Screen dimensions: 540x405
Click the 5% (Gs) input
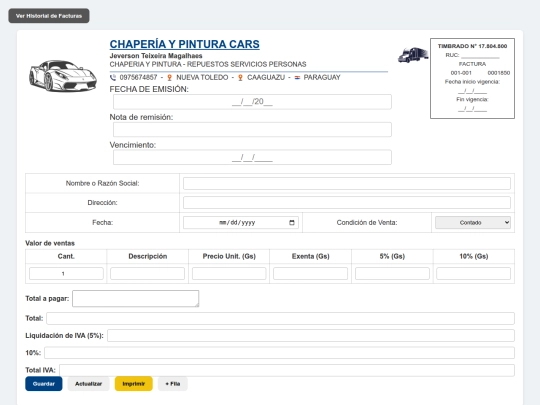coord(392,273)
